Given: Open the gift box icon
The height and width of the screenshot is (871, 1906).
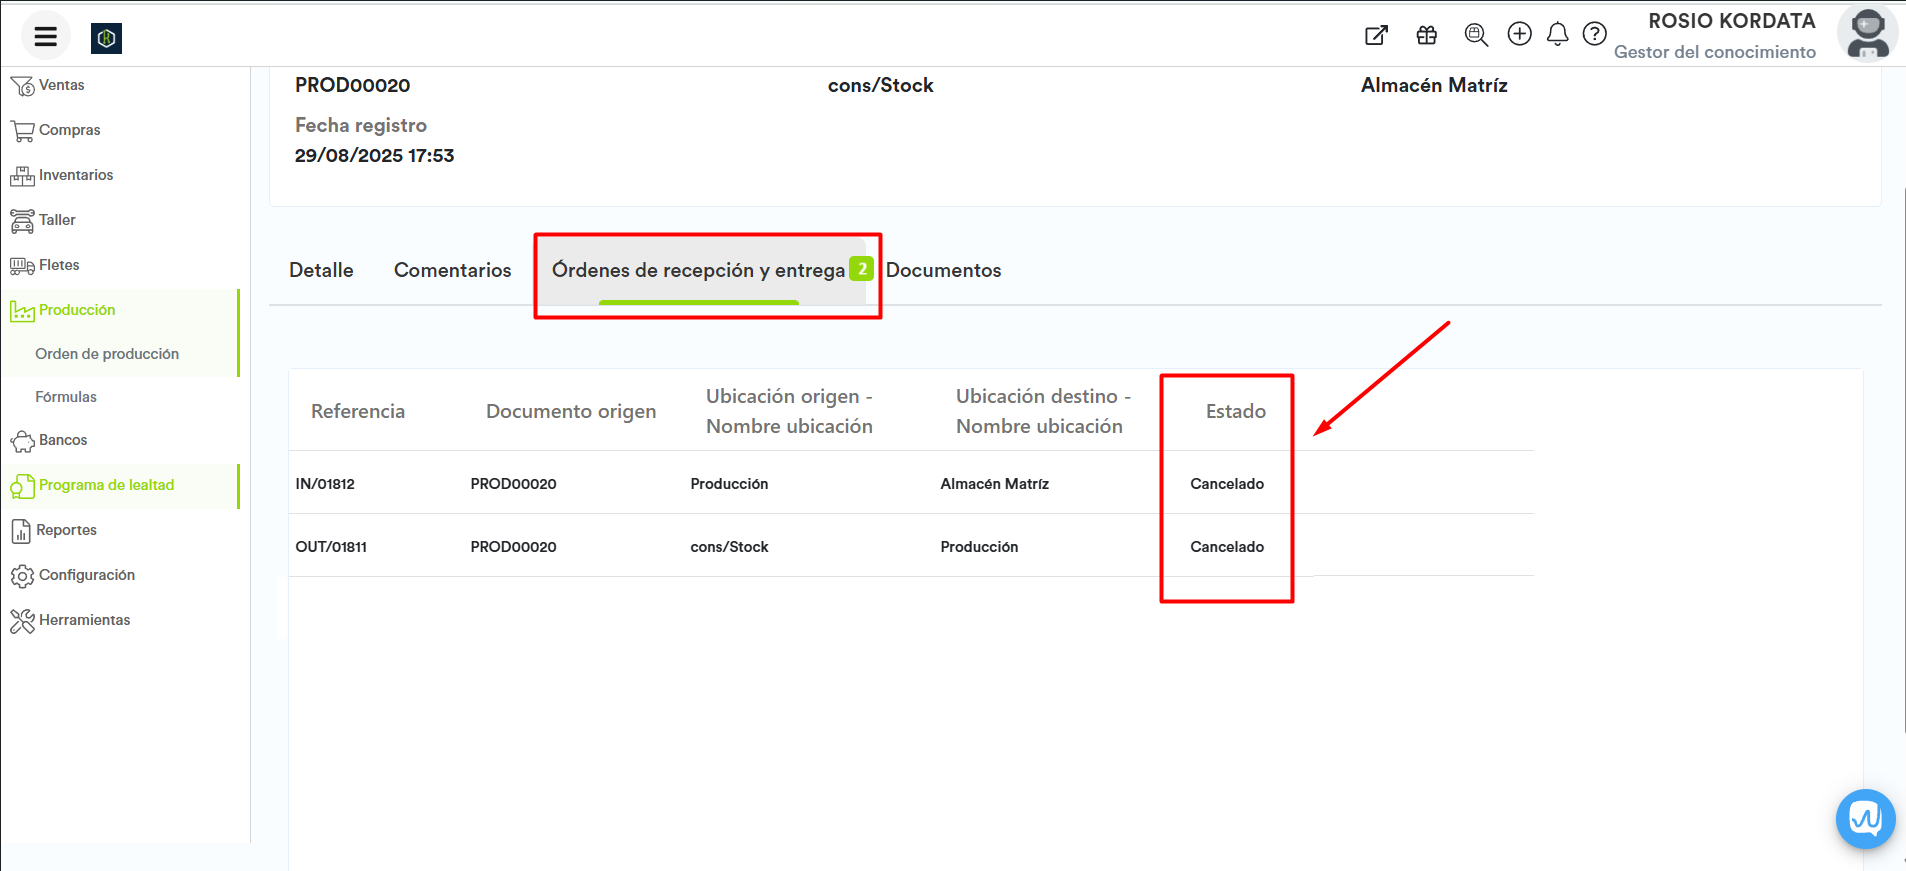Looking at the screenshot, I should tap(1426, 35).
